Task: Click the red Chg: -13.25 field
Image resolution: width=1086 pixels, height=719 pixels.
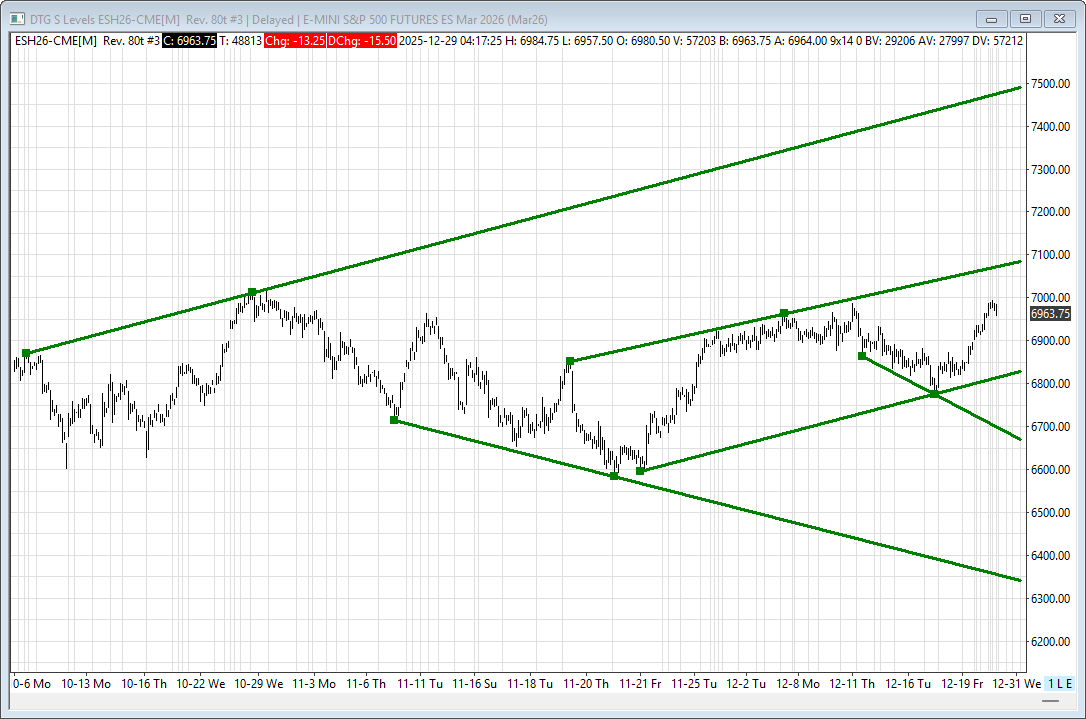Action: coord(296,40)
